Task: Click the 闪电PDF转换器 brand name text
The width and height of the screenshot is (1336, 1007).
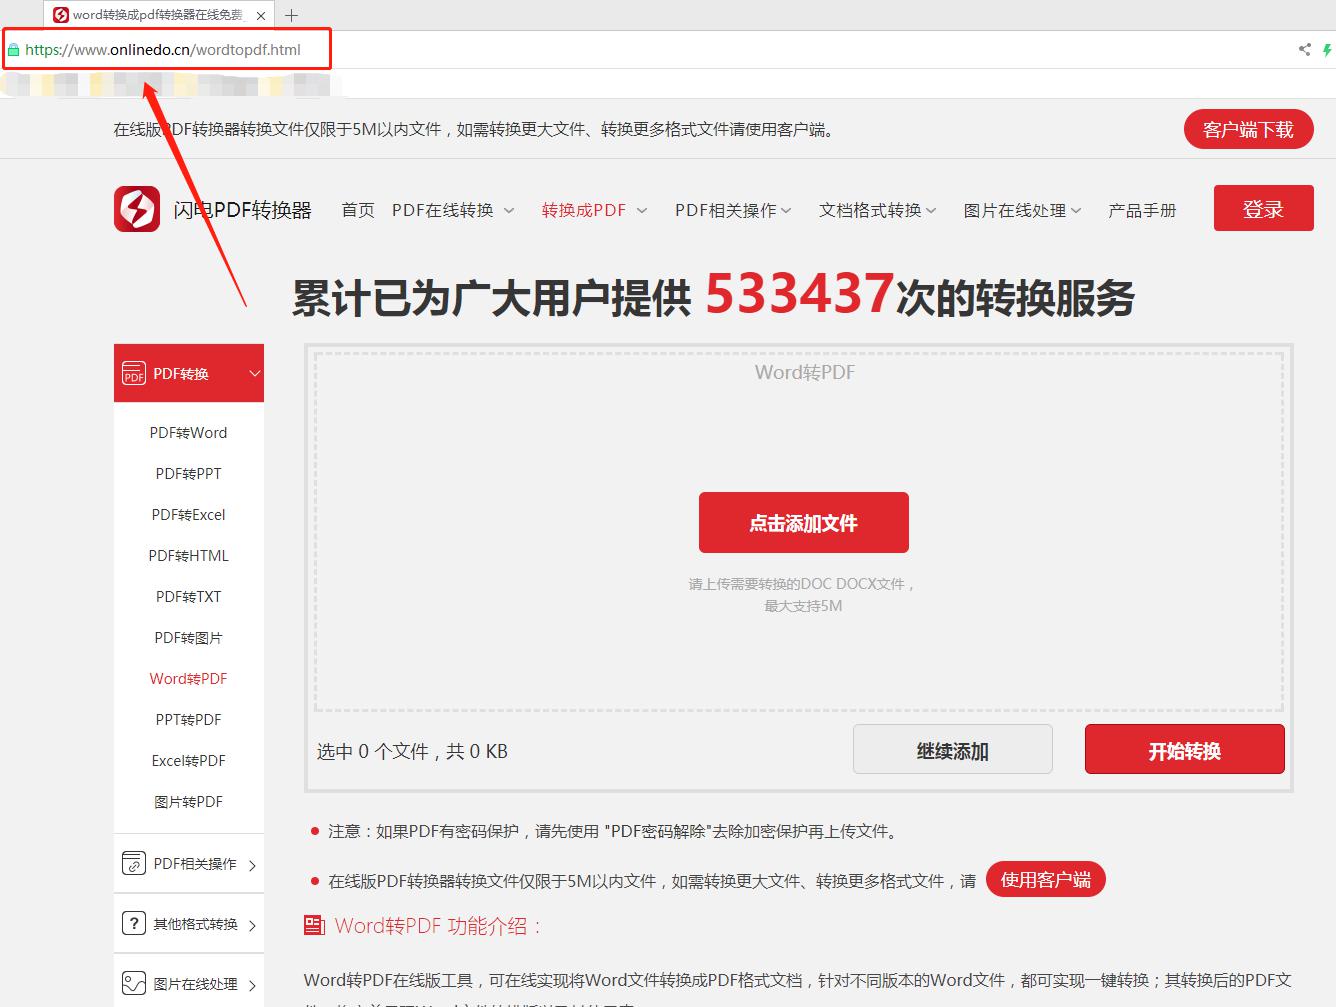Action: (242, 210)
